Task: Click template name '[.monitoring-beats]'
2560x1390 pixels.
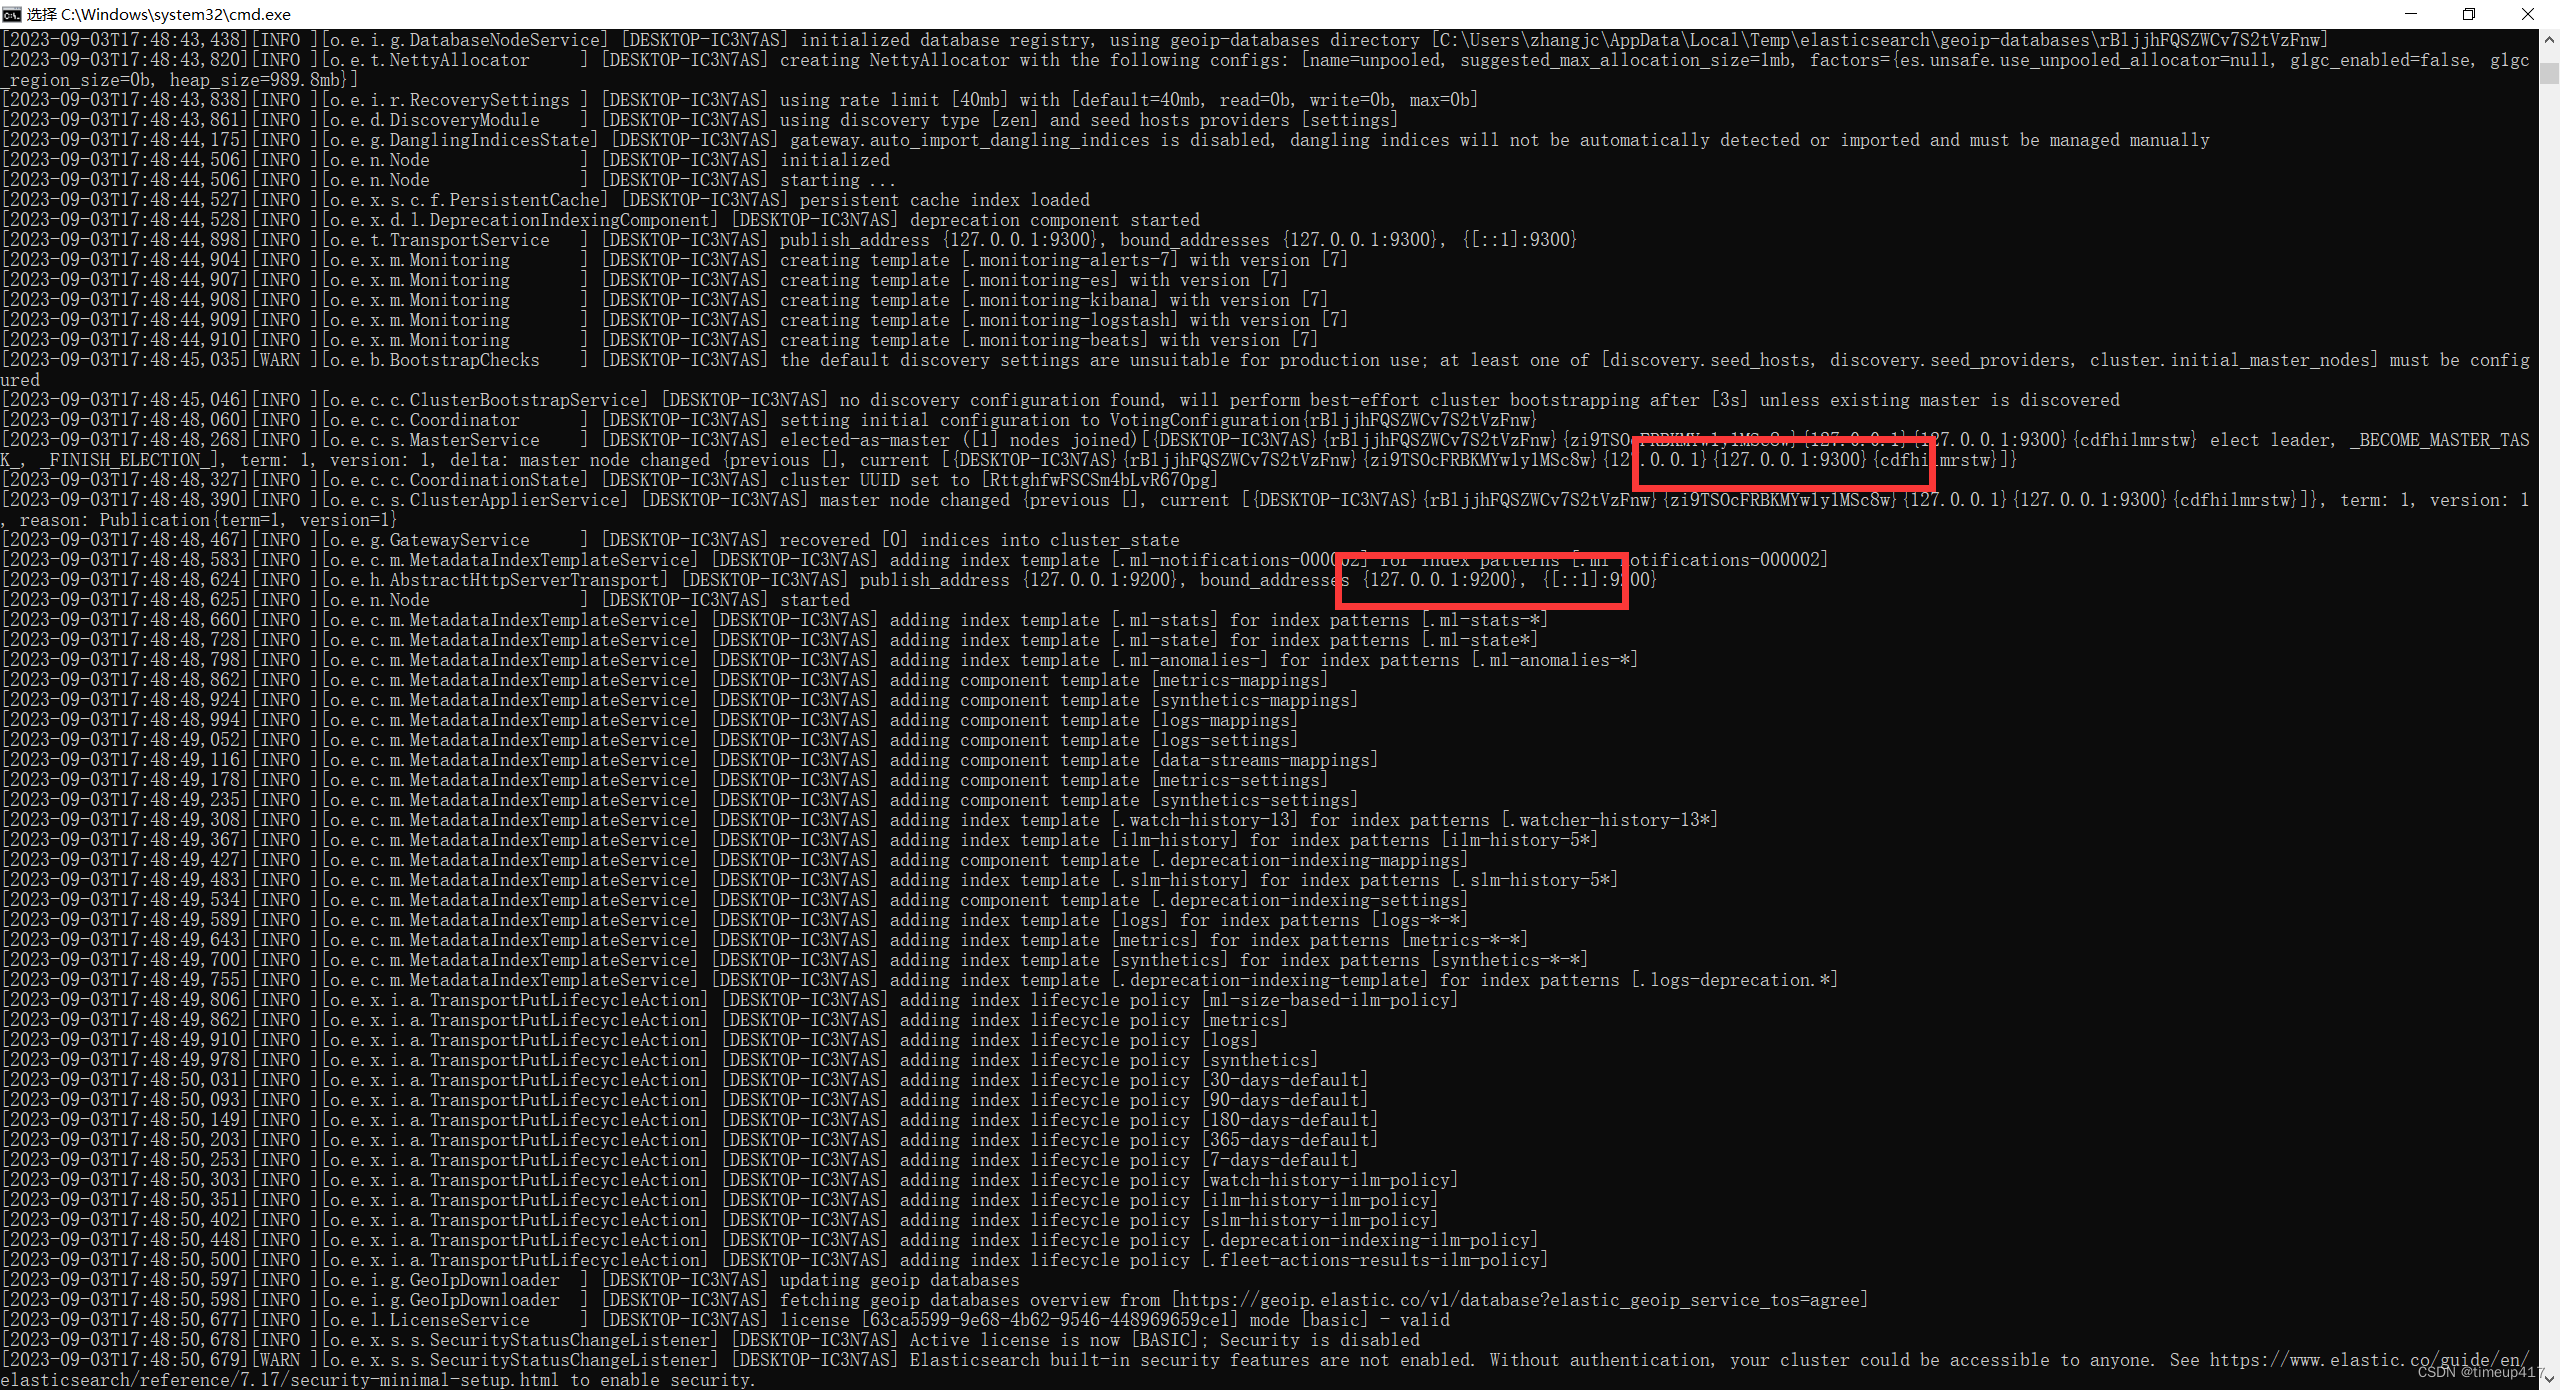Action: point(1054,340)
